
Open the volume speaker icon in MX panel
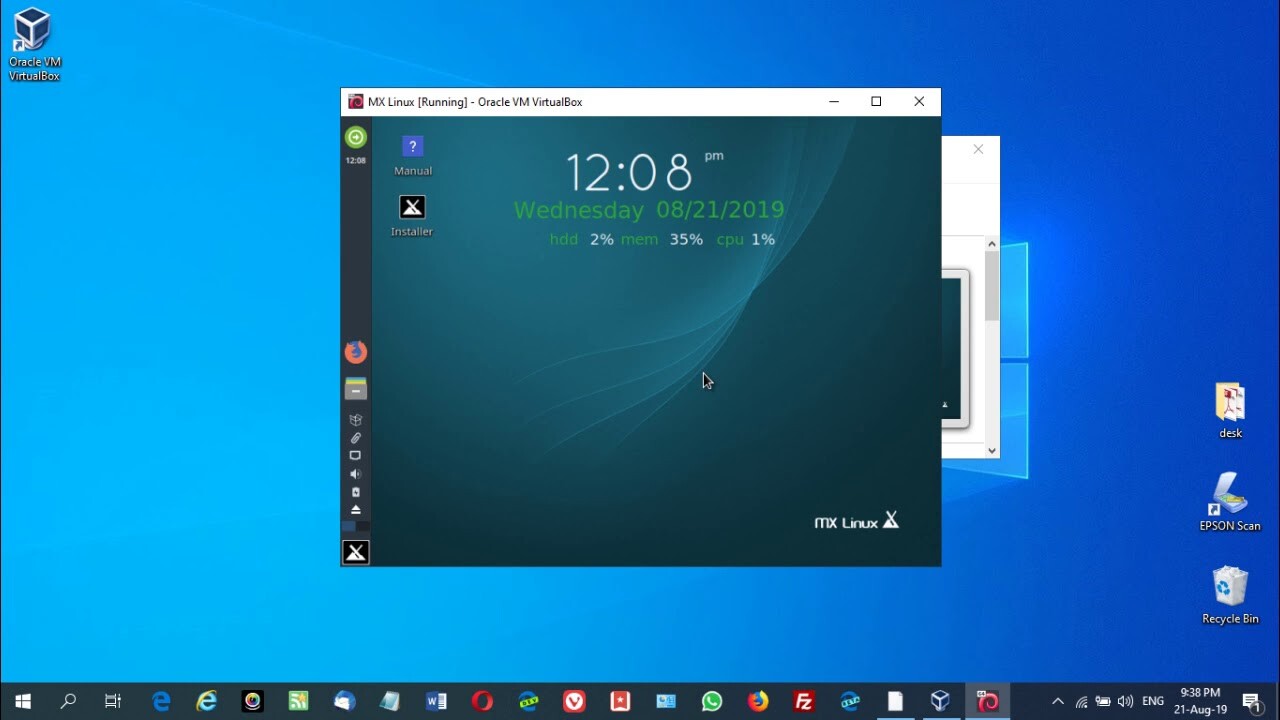[x=355, y=474]
